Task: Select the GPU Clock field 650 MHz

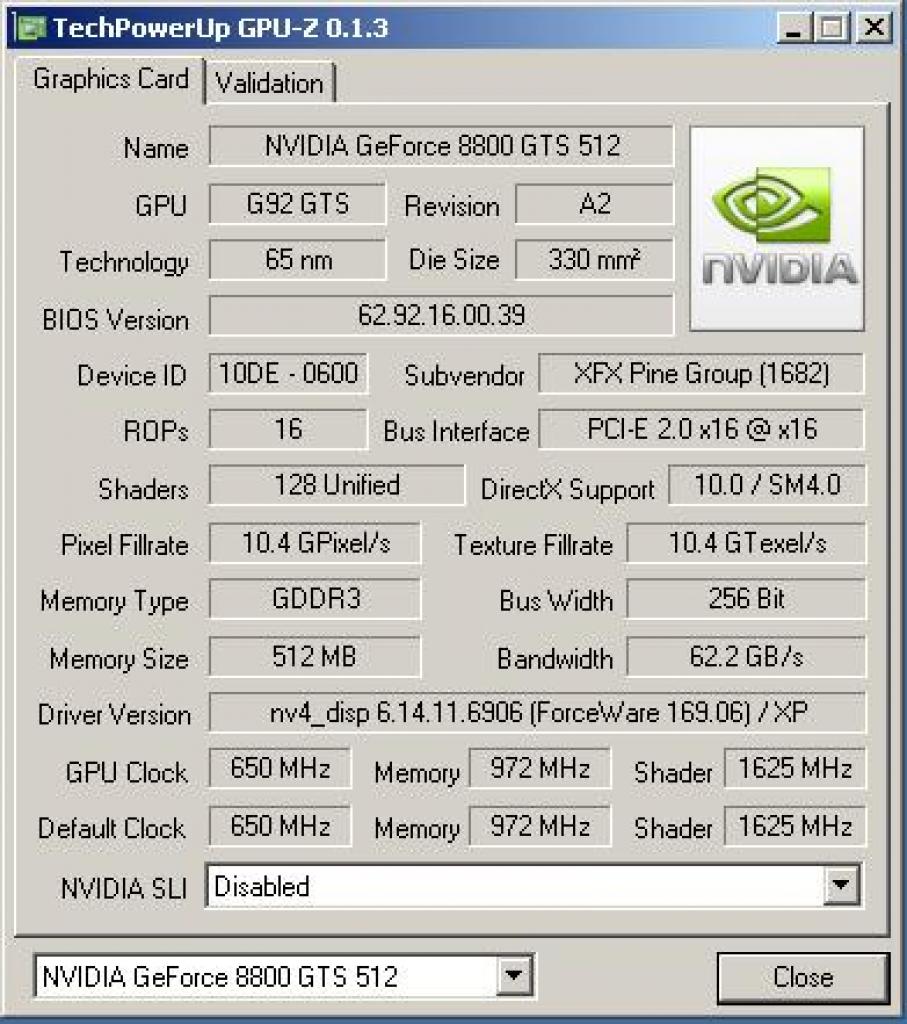Action: (x=280, y=769)
